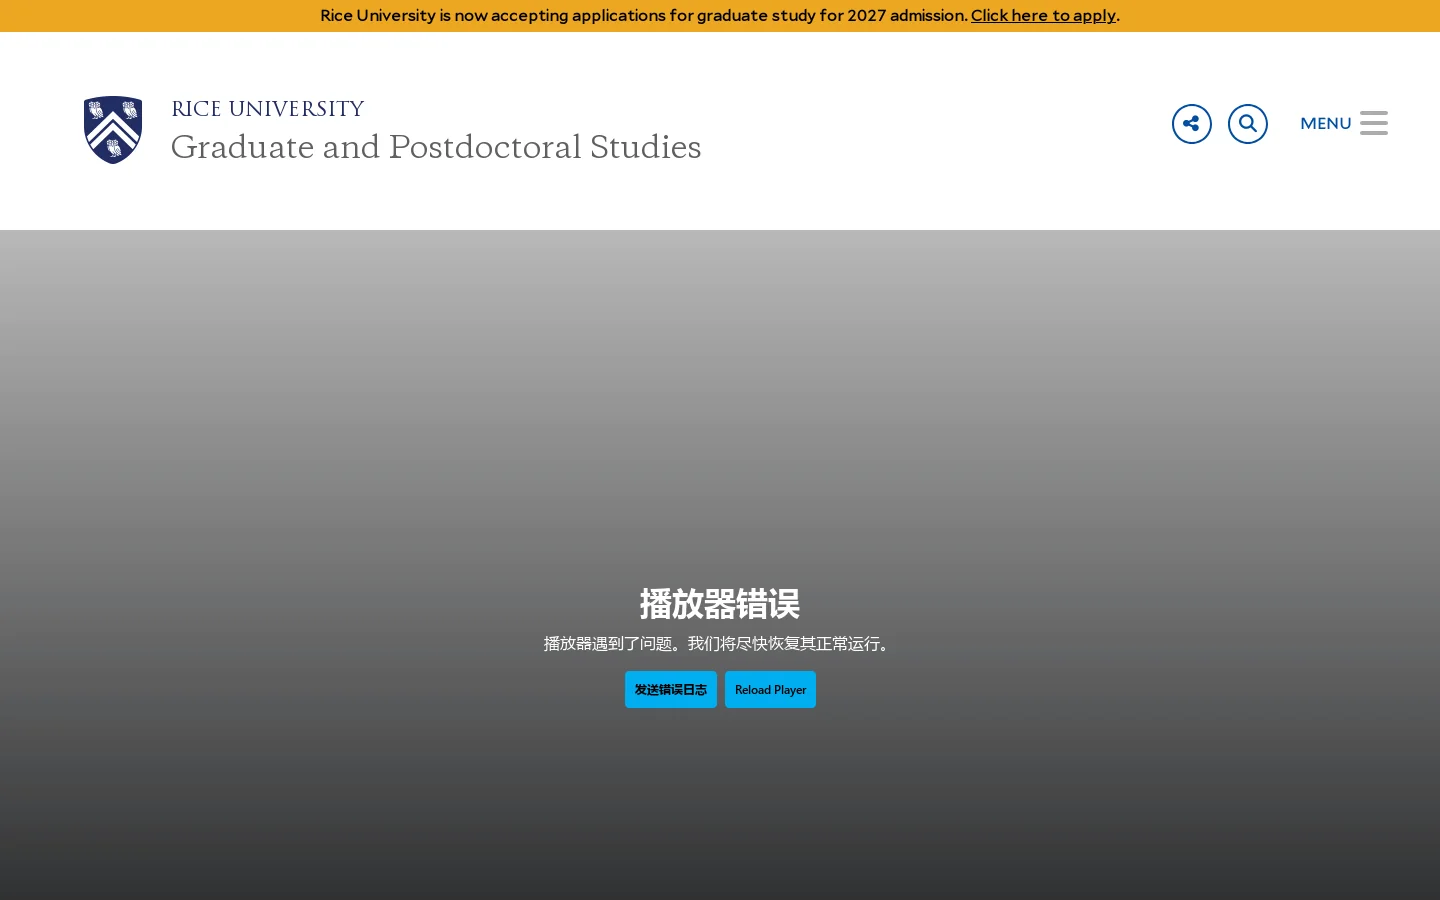Click the Reload Player button
1440x900 pixels.
tap(770, 689)
